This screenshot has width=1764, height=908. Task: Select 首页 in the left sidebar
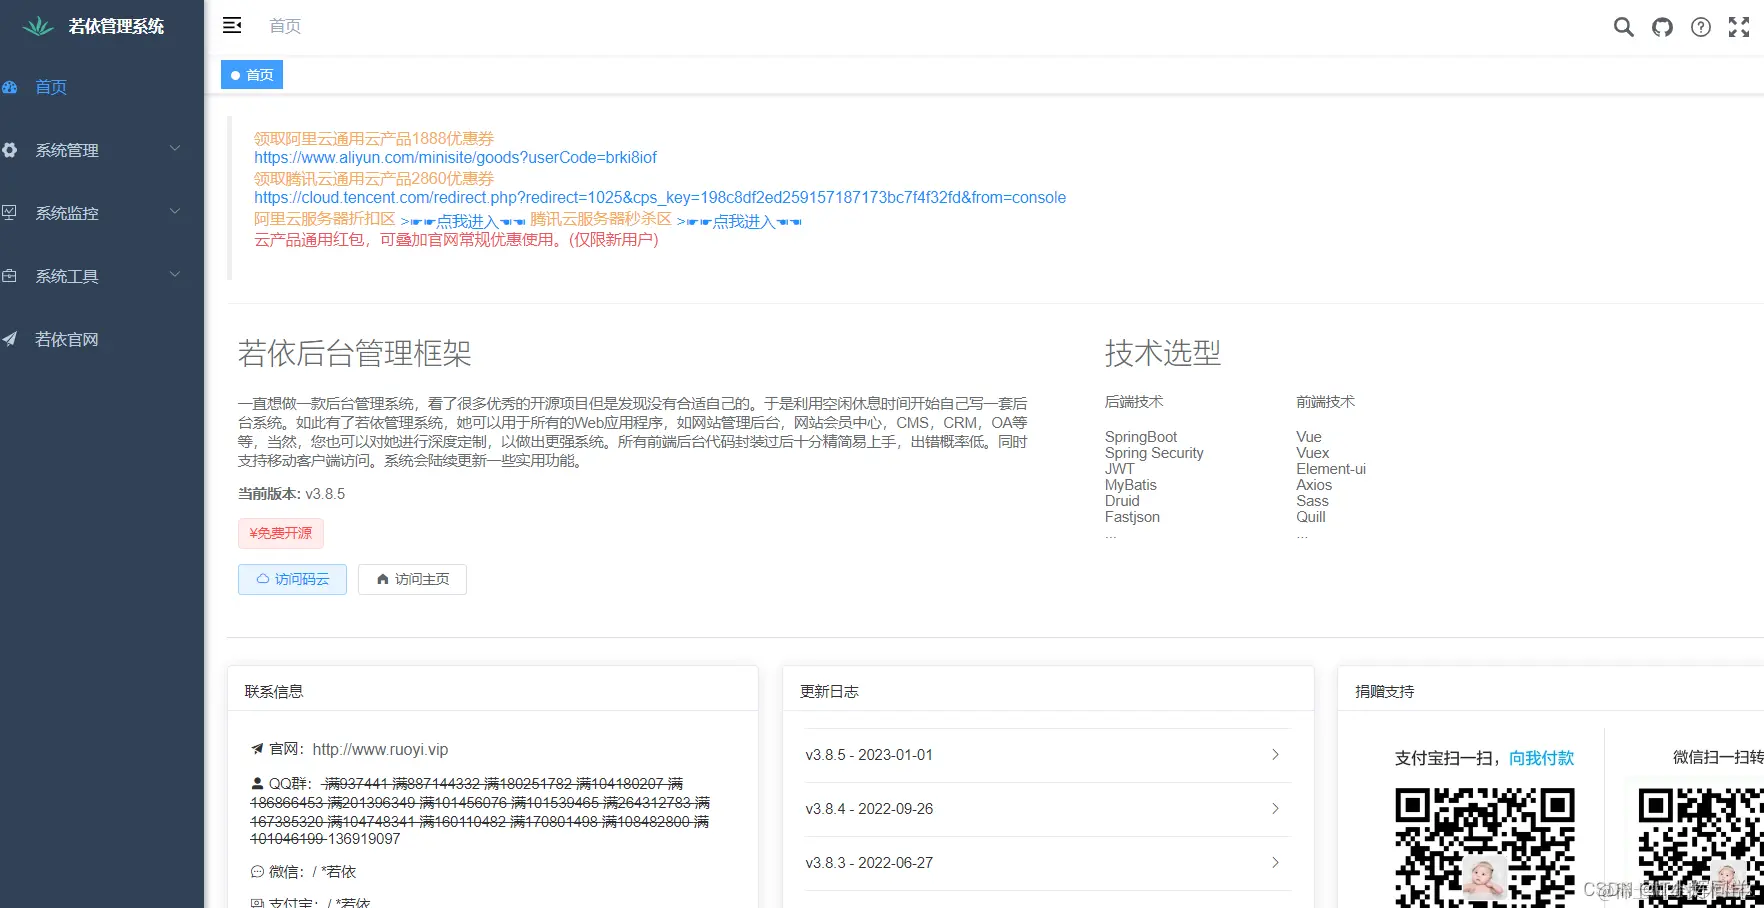click(102, 87)
